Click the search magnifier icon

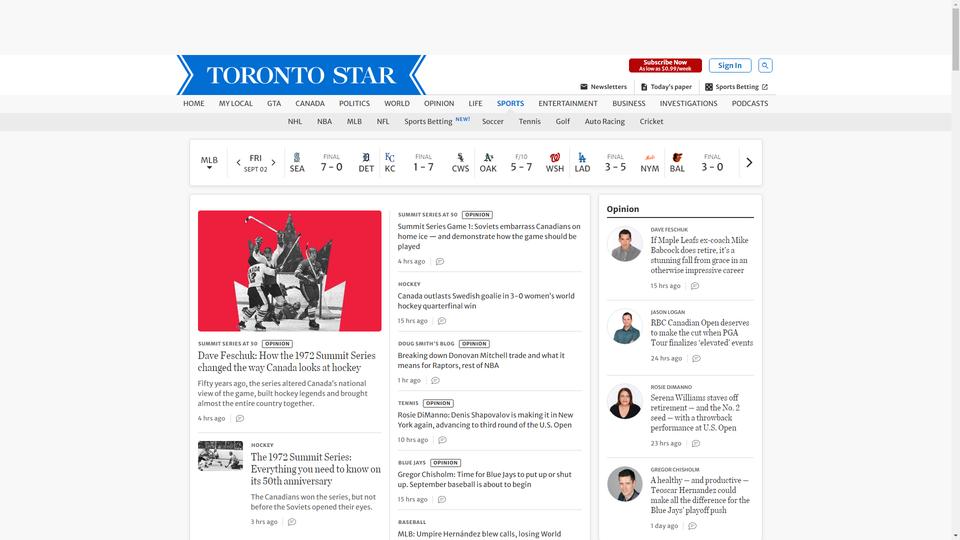click(765, 66)
